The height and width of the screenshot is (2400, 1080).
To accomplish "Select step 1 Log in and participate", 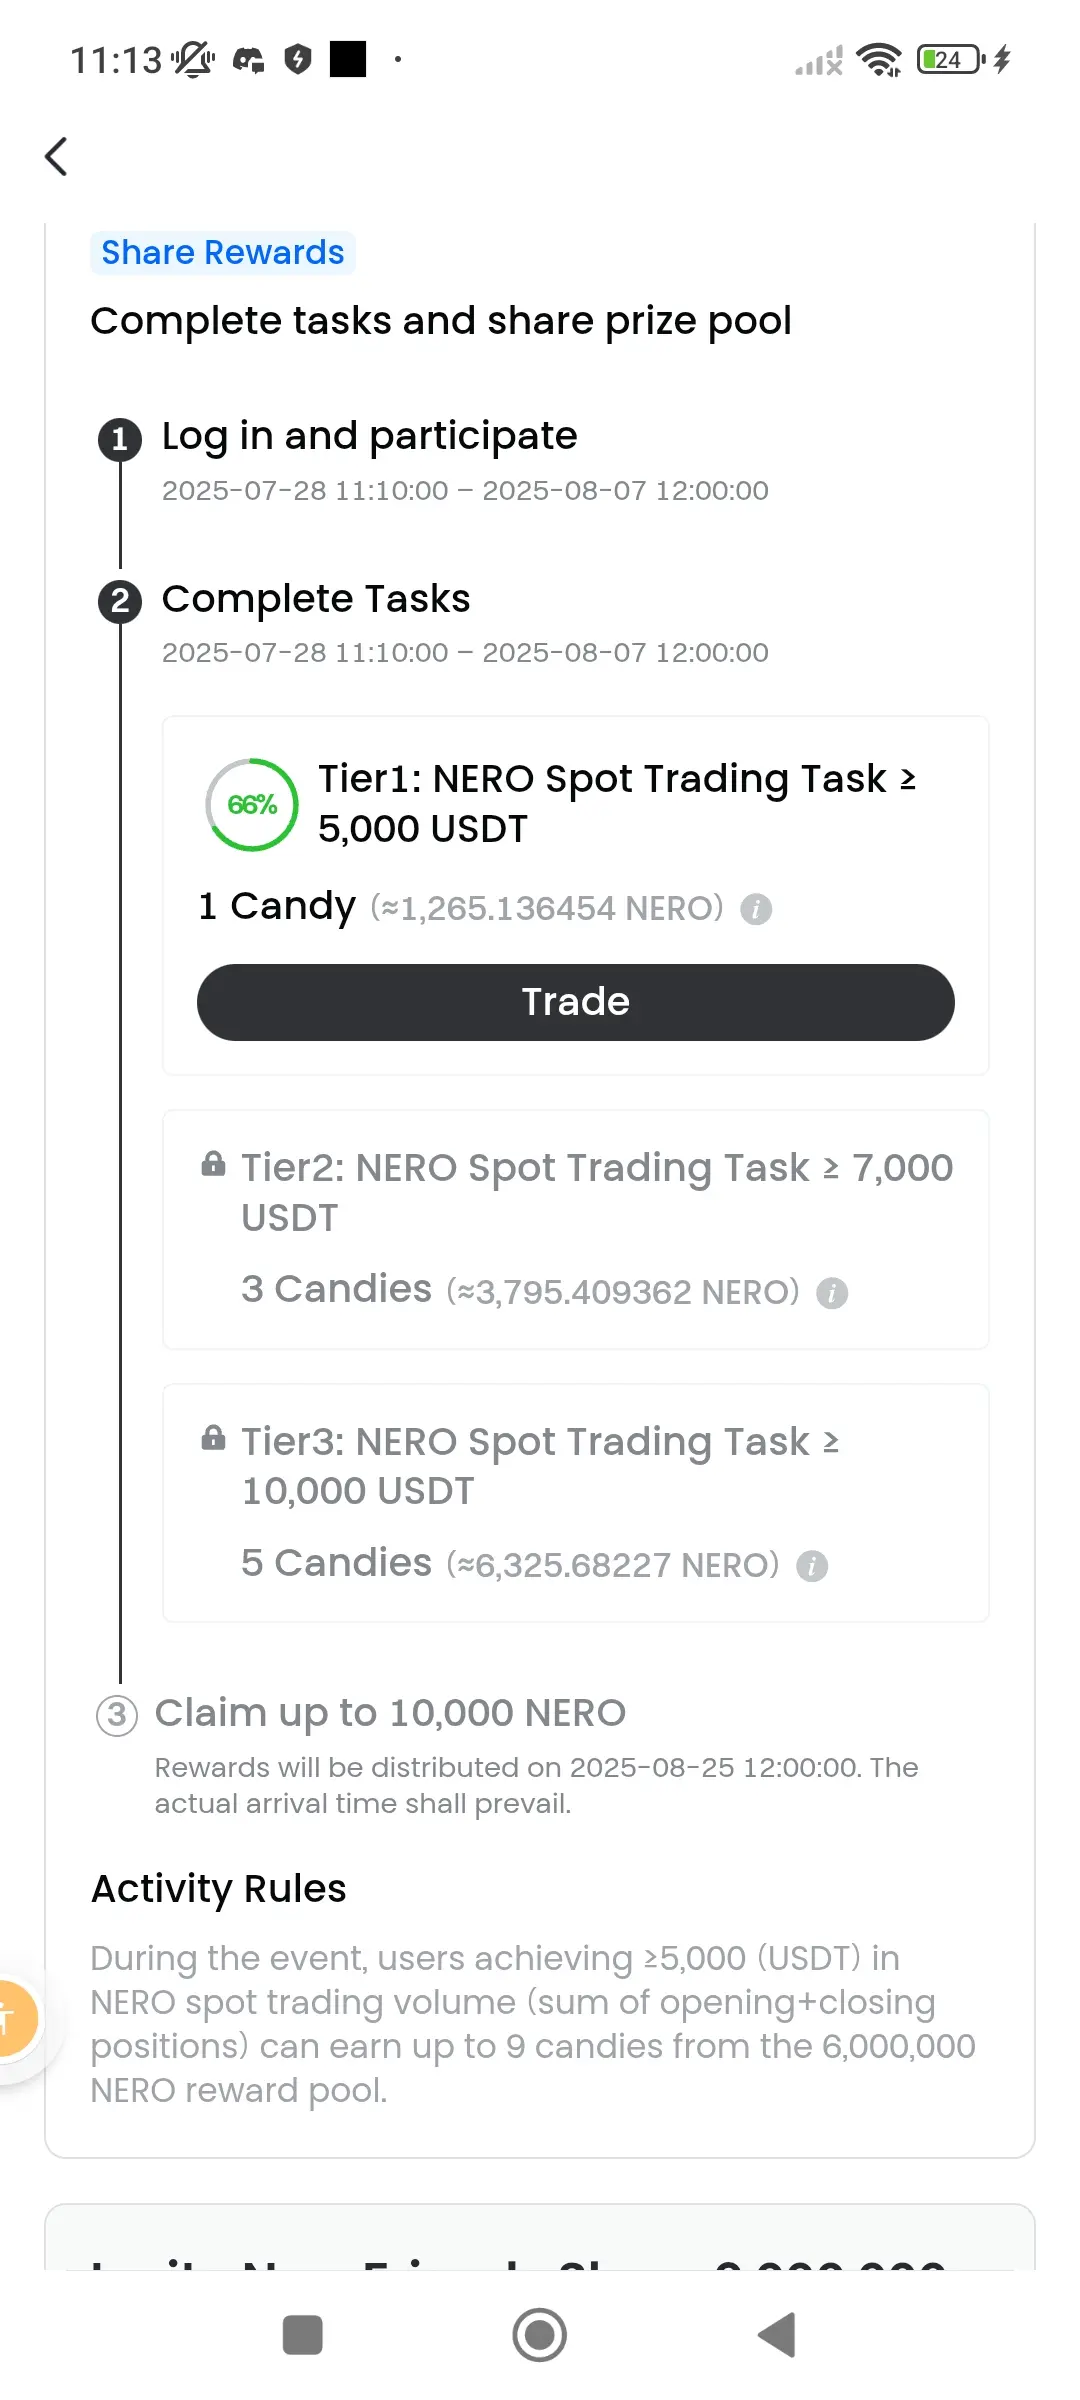I will (369, 436).
